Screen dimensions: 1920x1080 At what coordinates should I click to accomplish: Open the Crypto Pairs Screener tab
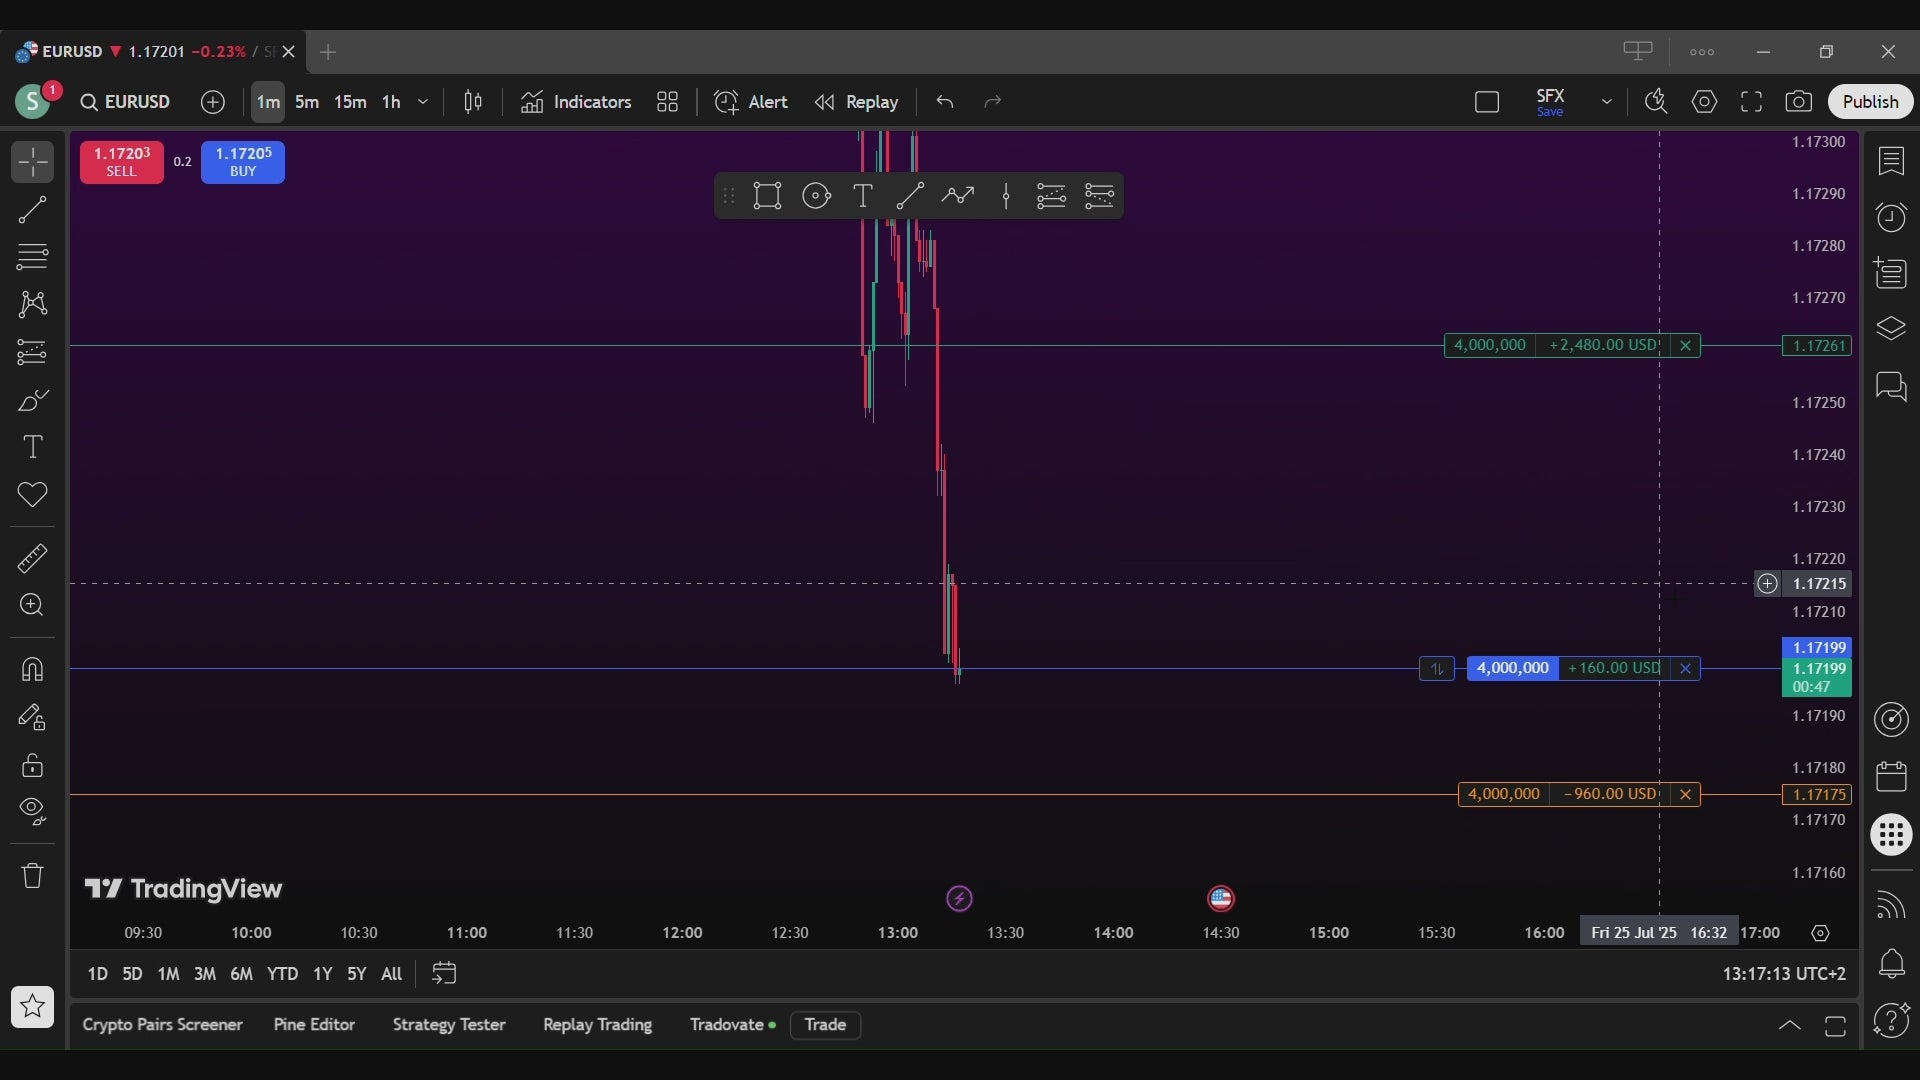[x=162, y=1025]
